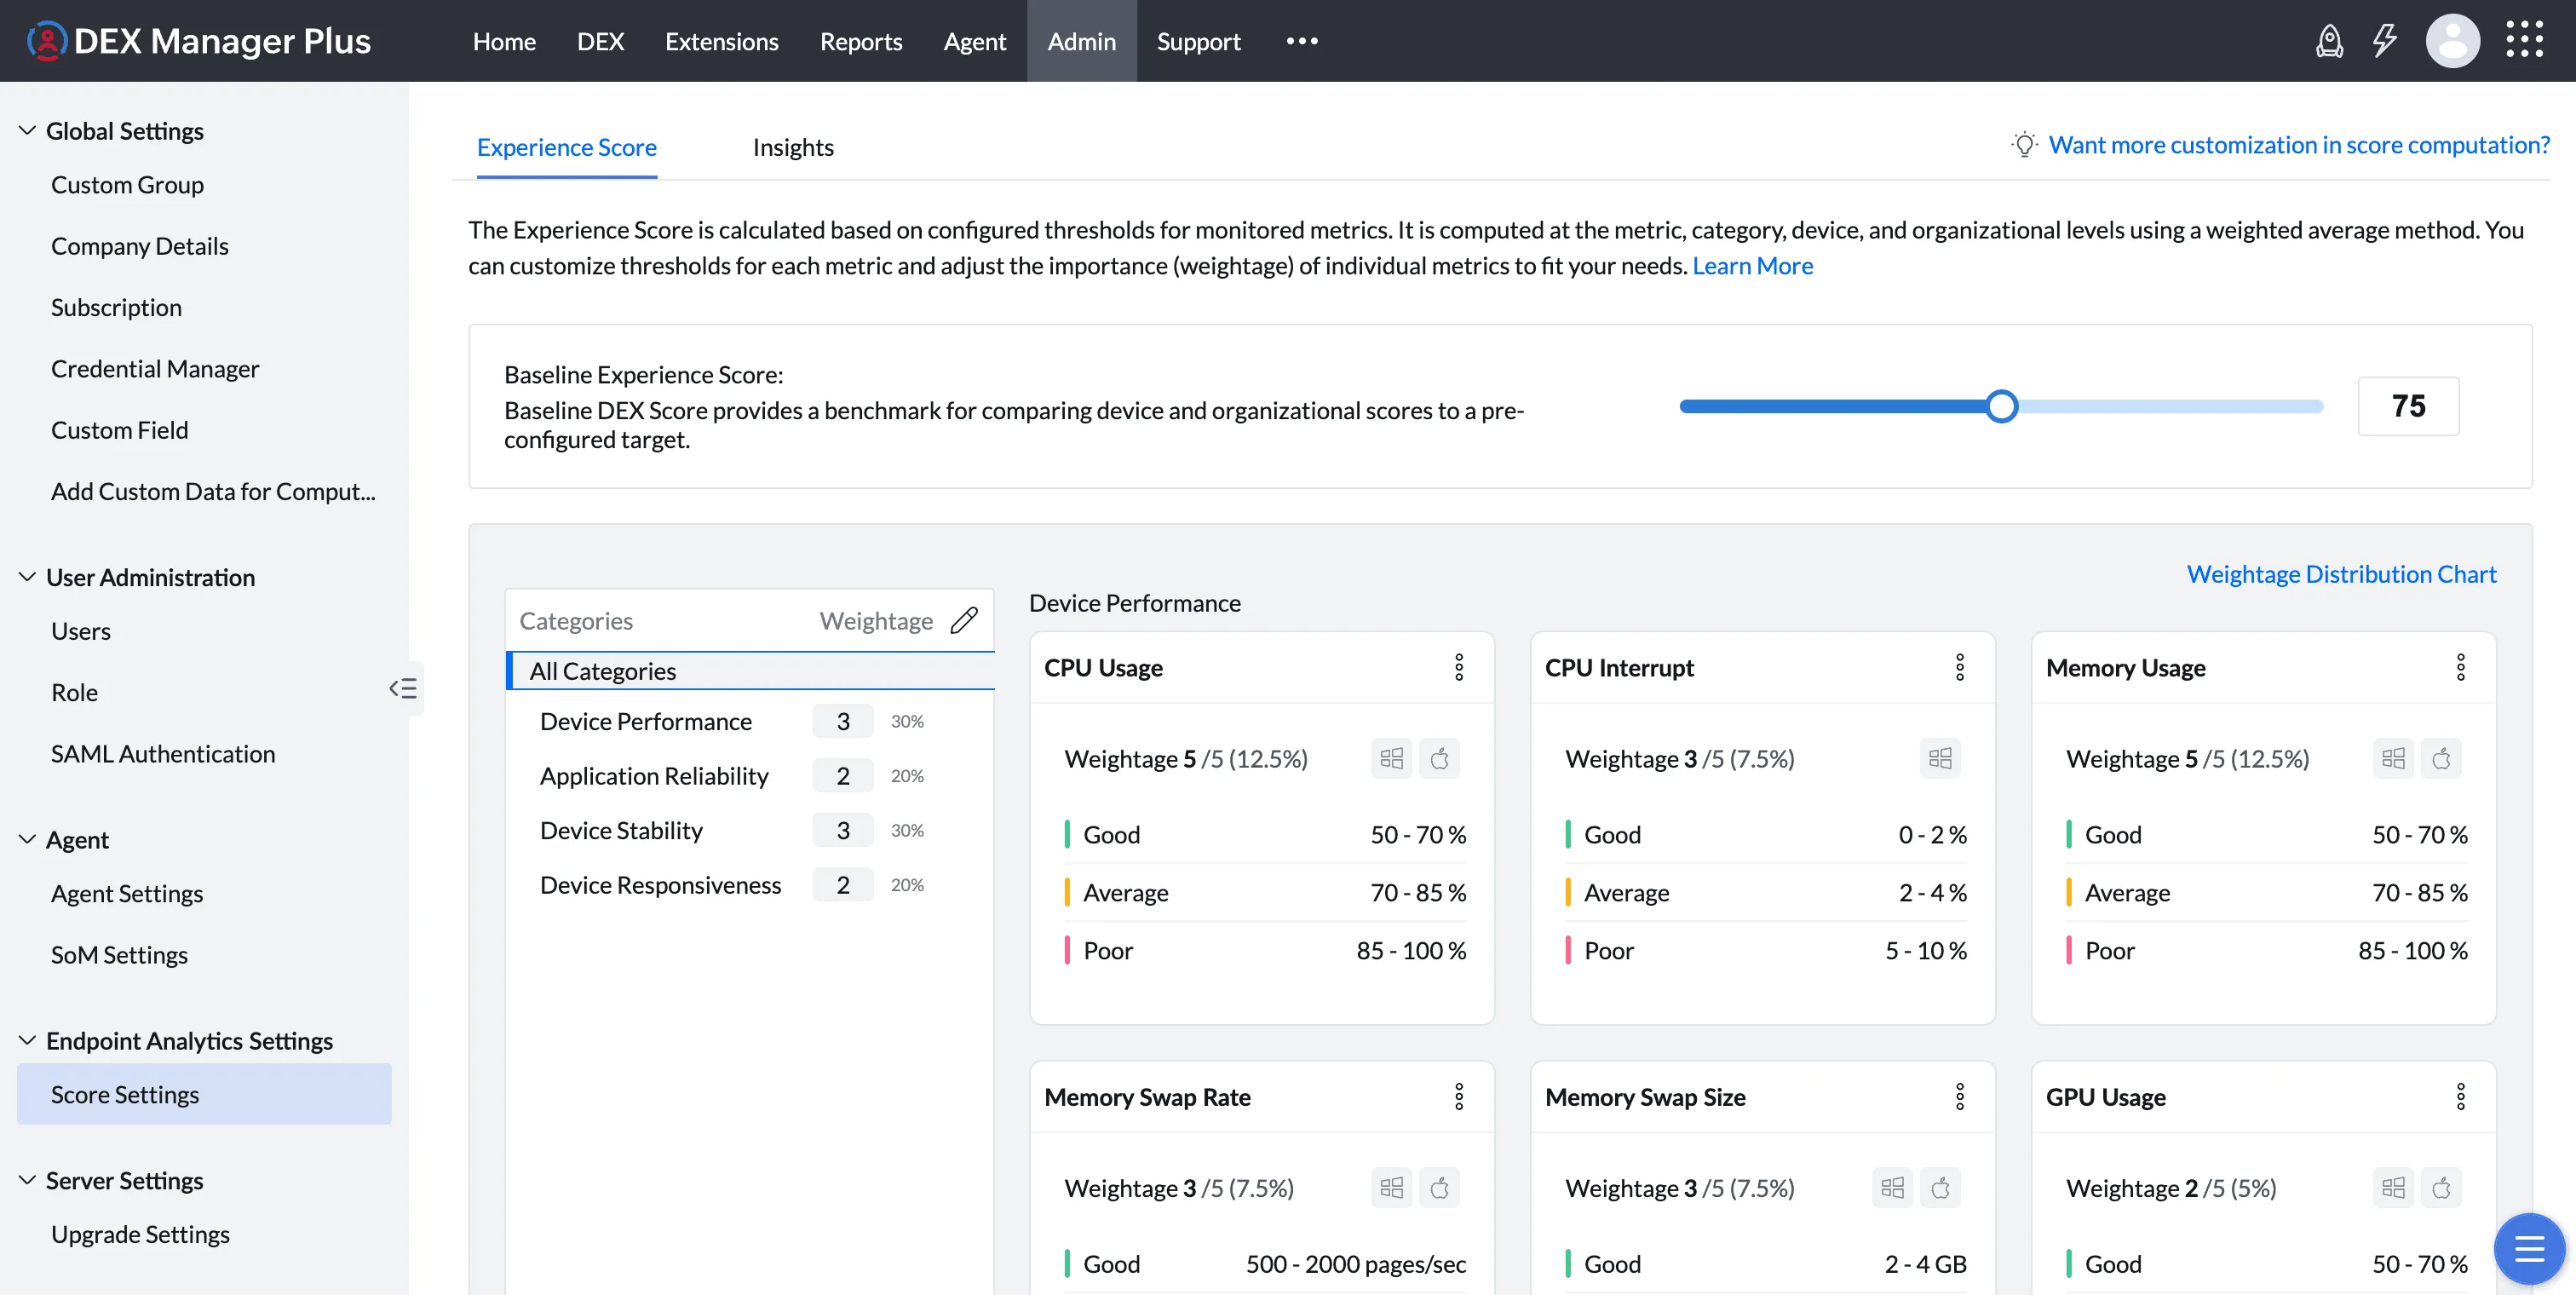Click 'Want more customization in score computation?'
2576x1295 pixels.
pyautogui.click(x=2299, y=145)
